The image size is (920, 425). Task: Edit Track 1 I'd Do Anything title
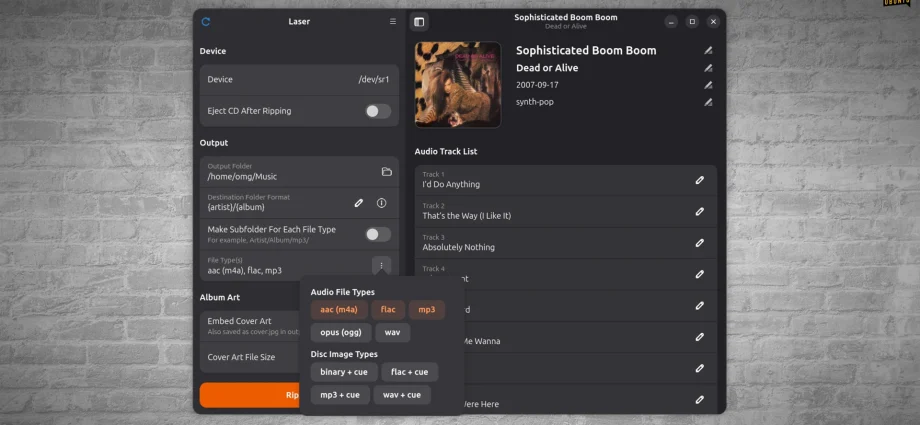click(x=699, y=180)
